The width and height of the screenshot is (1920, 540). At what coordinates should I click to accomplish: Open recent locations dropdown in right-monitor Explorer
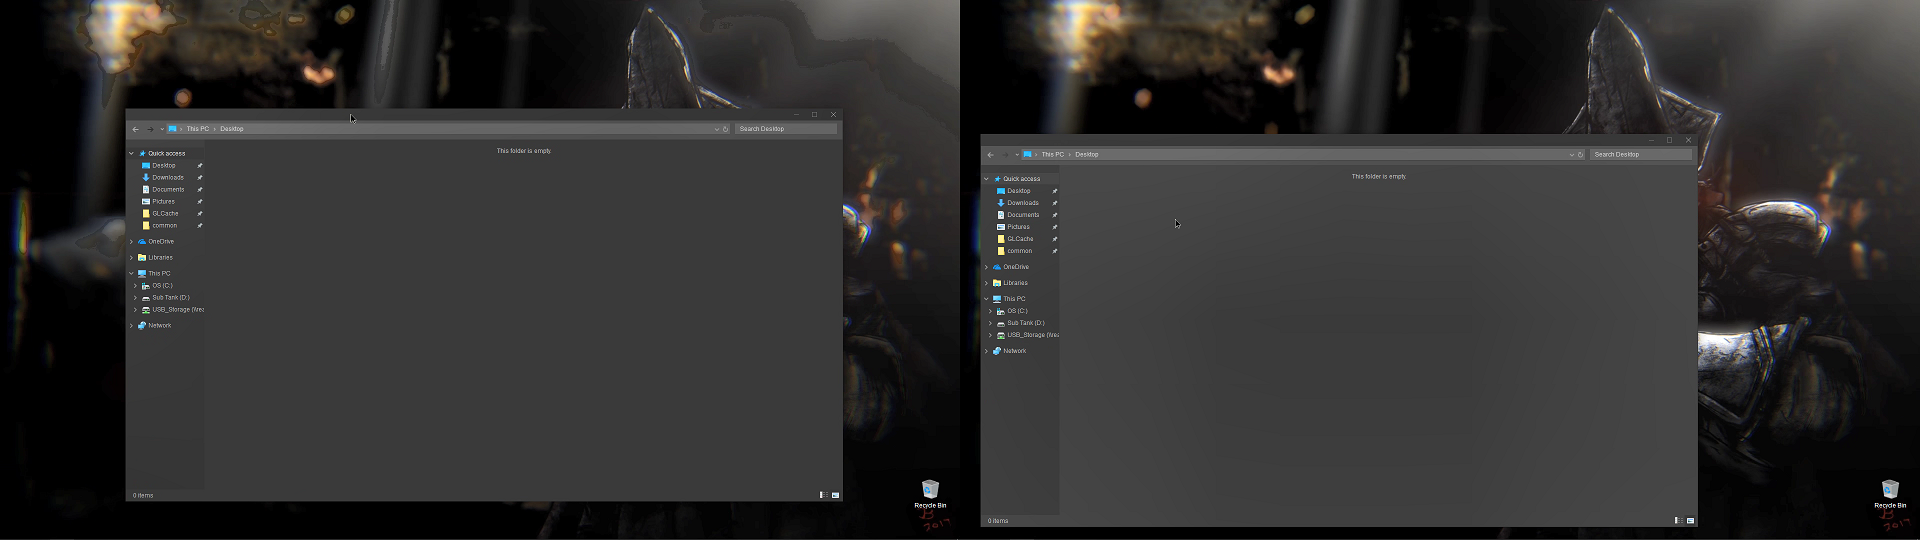pos(1017,155)
